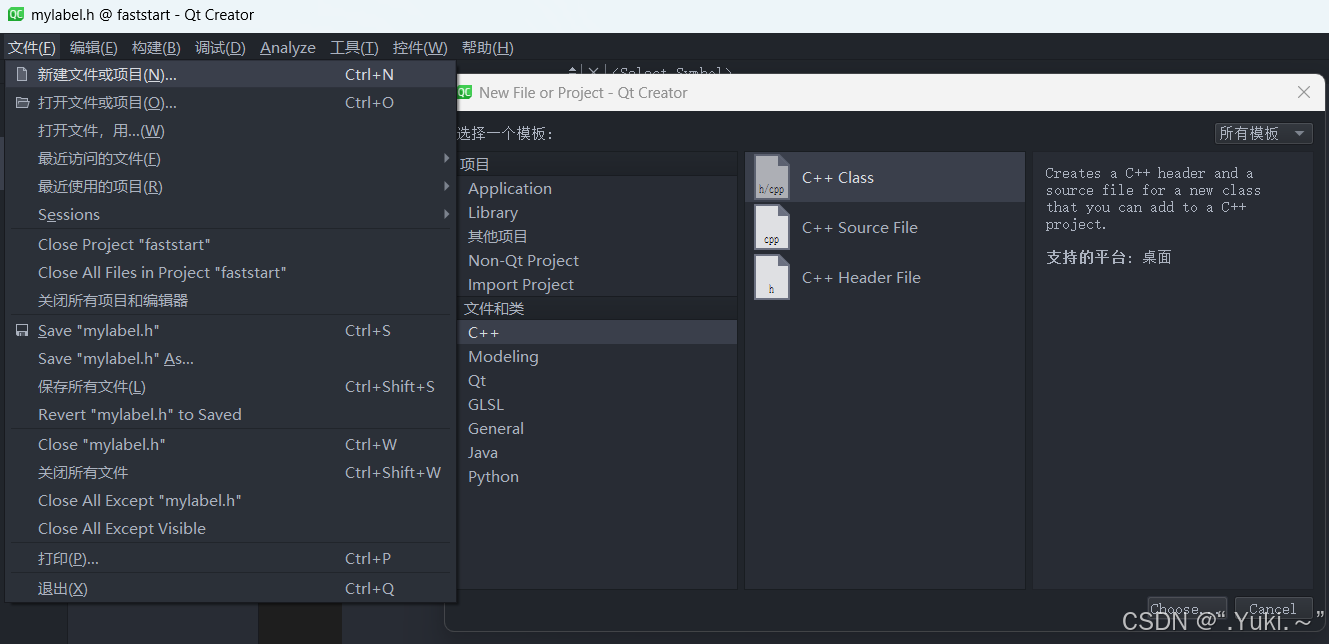Choose 保存所有文件(L) entry
The height and width of the screenshot is (644, 1329).
(231, 386)
